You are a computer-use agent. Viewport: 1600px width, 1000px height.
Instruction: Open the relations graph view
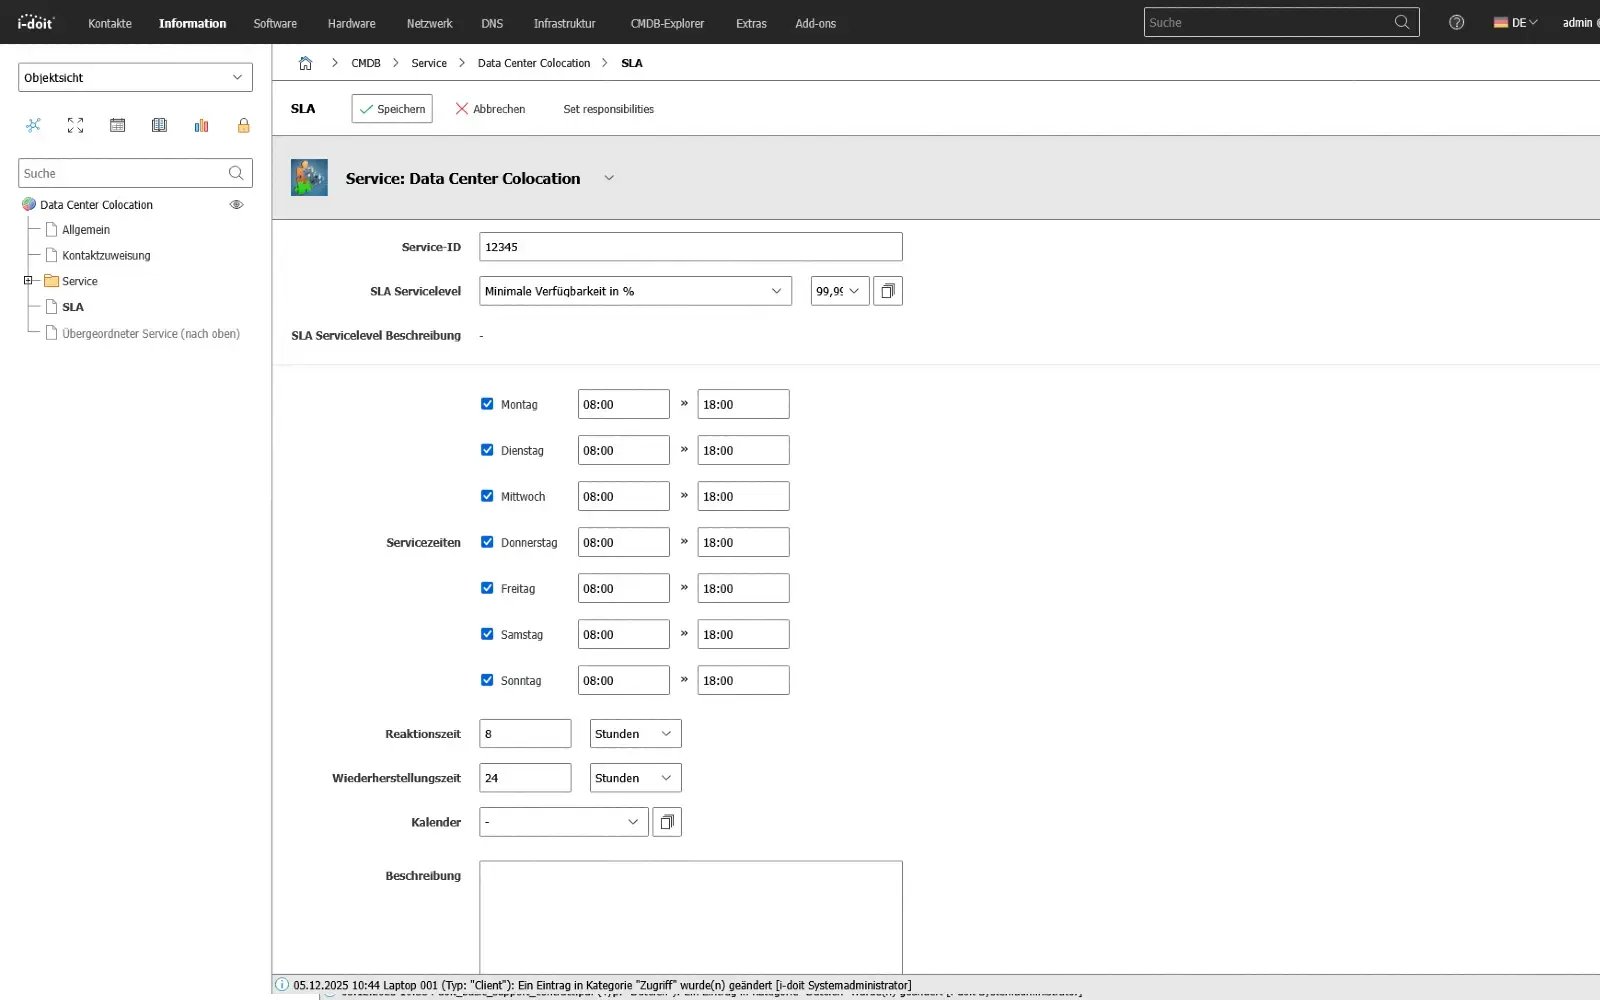[34, 125]
